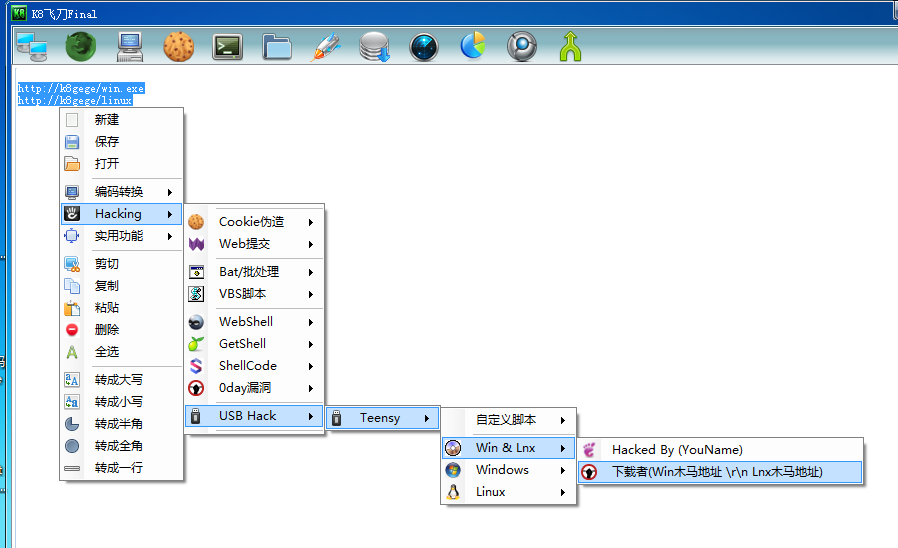Open the file folder toolbar icon
Image resolution: width=898 pixels, height=548 pixels.
point(277,46)
